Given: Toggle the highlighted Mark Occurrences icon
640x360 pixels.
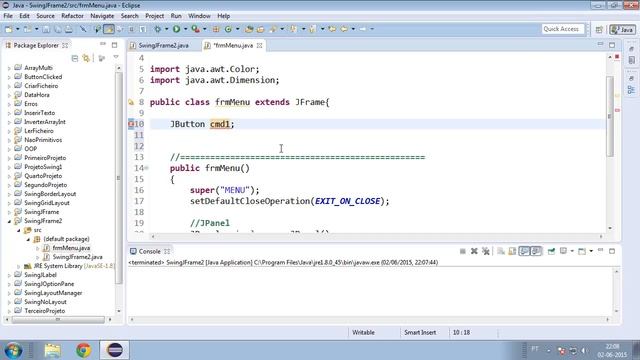Looking at the screenshot, I should point(109,29).
